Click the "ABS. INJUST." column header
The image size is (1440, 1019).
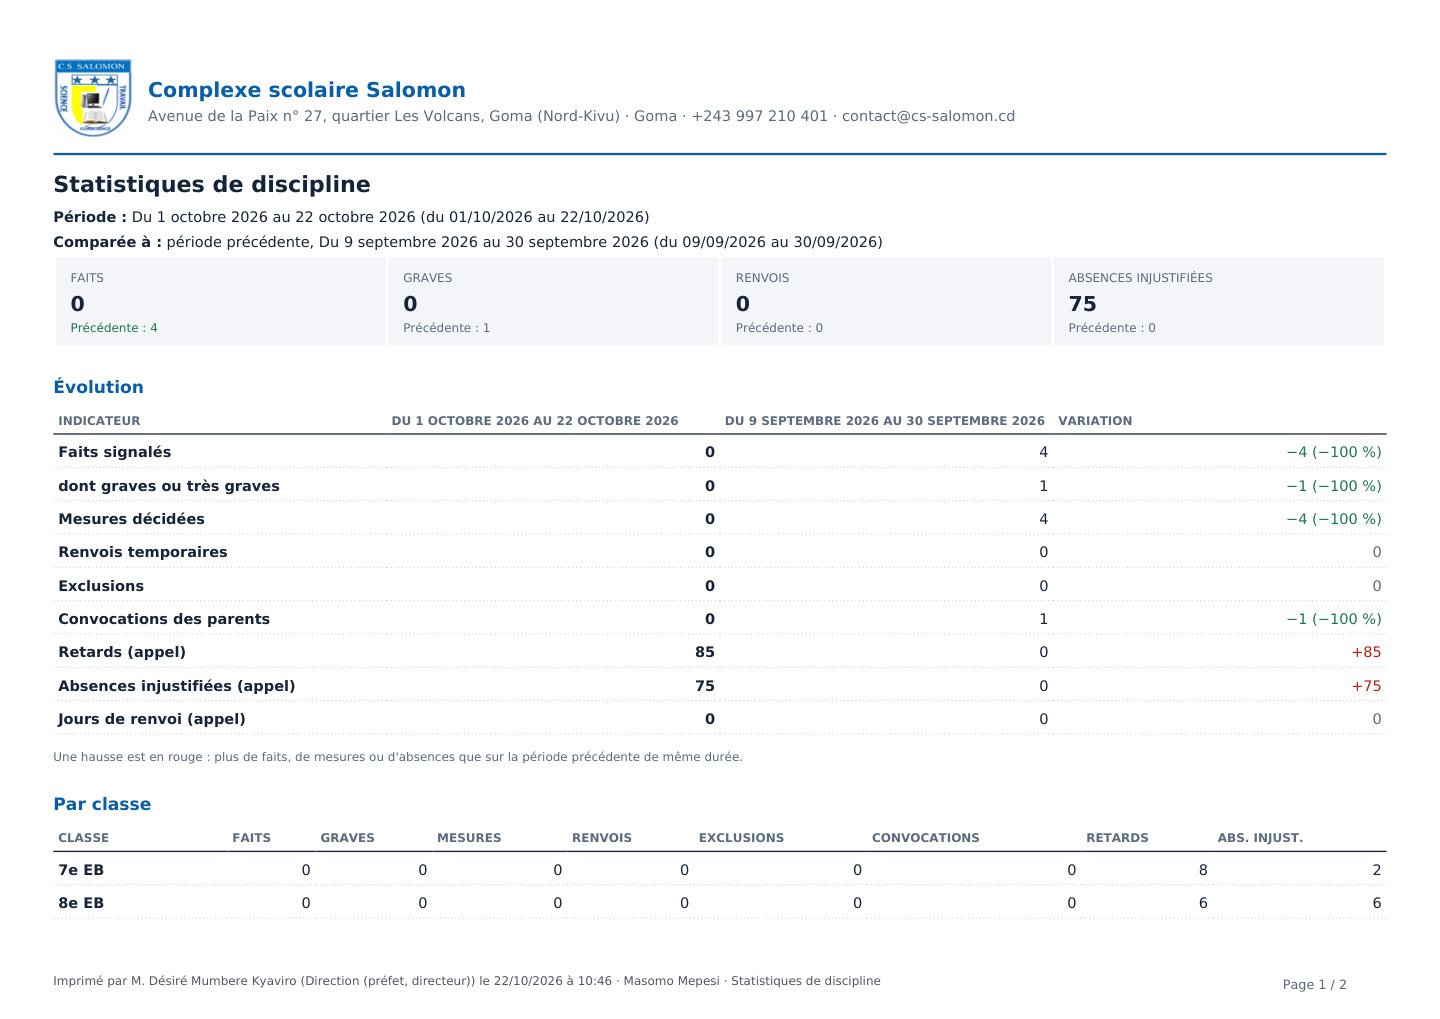[1260, 838]
